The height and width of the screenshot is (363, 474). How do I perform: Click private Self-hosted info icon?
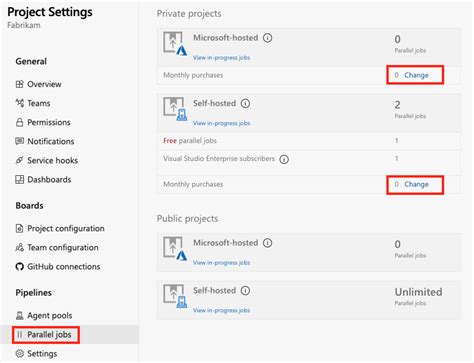[245, 103]
